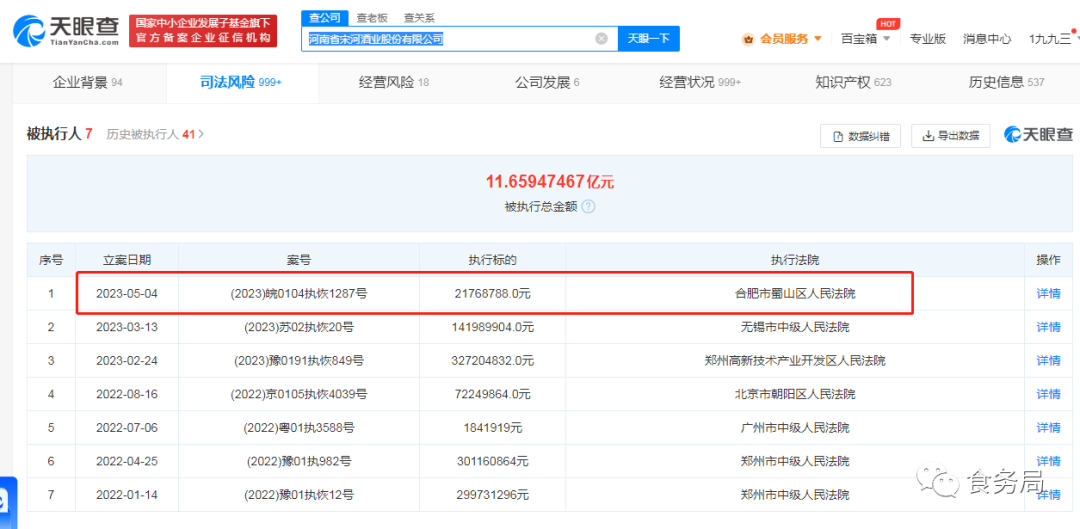Click filing date 2023-05-04
1080x529 pixels.
pyautogui.click(x=127, y=294)
